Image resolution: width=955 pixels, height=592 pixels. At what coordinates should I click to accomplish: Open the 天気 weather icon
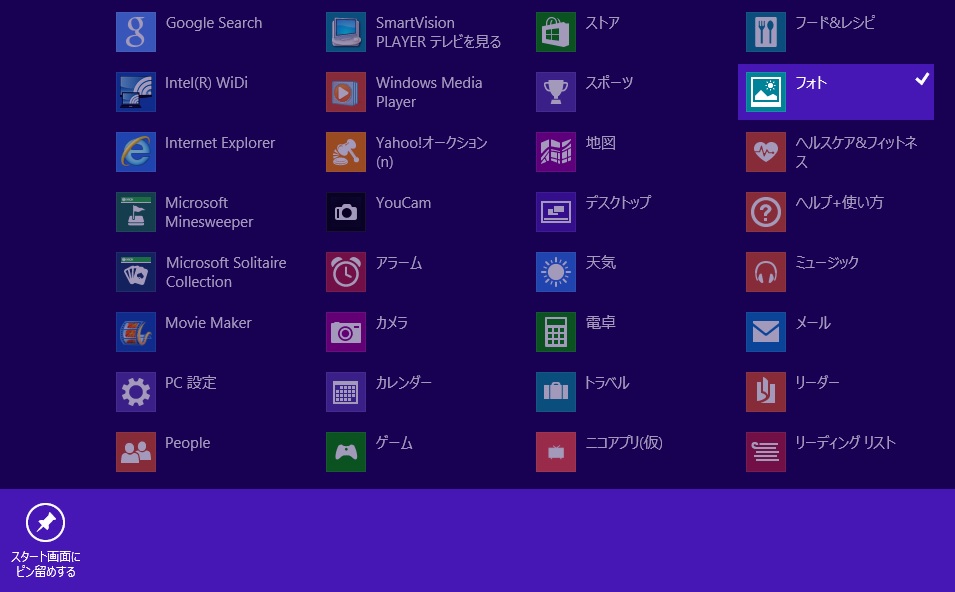[556, 272]
